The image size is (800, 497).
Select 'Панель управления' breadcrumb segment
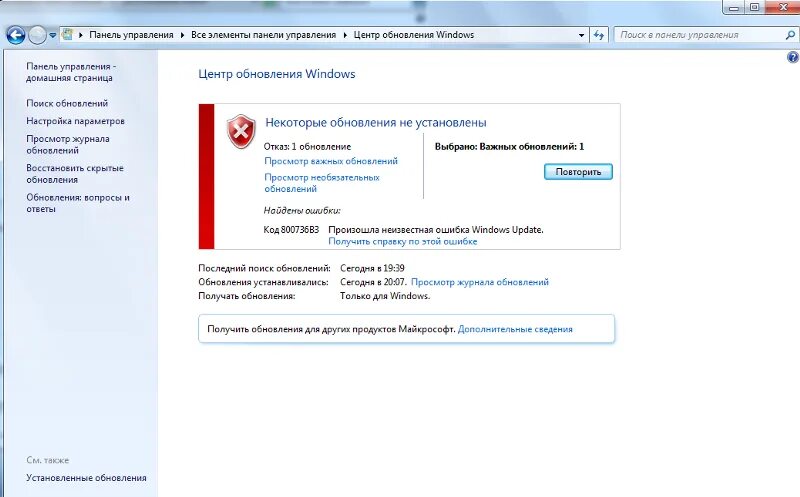[x=131, y=35]
